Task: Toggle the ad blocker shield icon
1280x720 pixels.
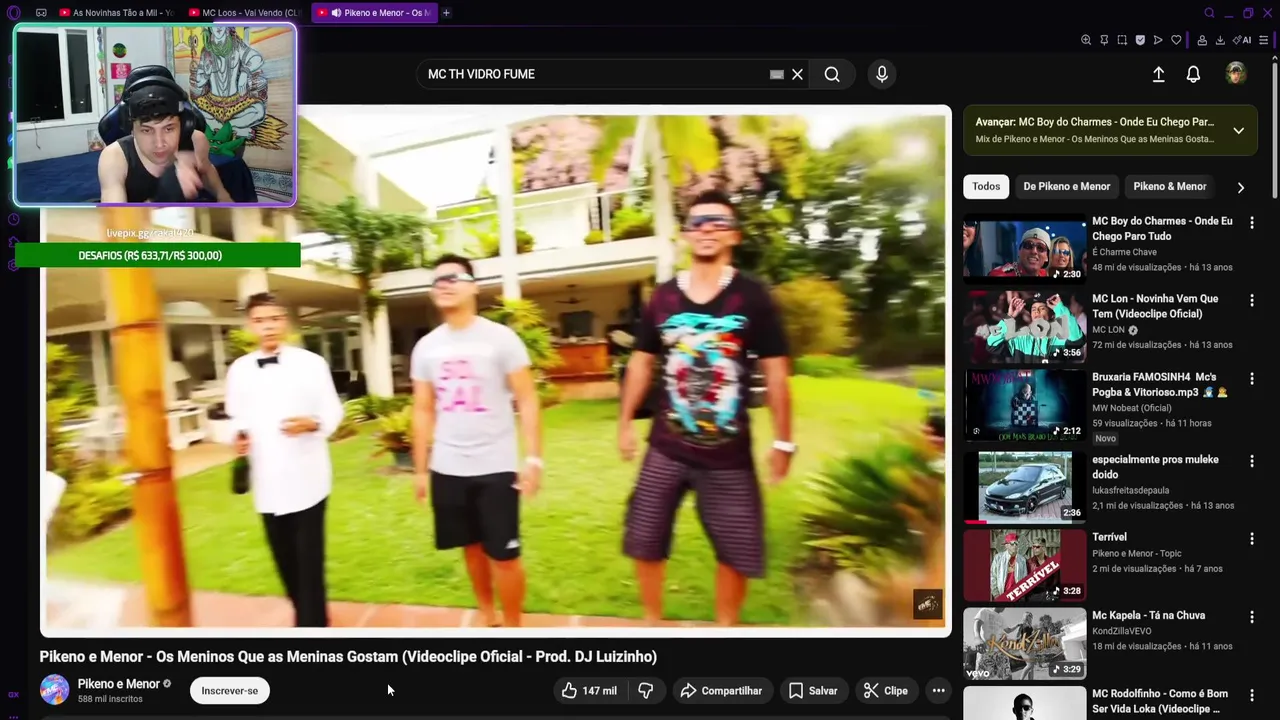Action: pyautogui.click(x=1140, y=40)
